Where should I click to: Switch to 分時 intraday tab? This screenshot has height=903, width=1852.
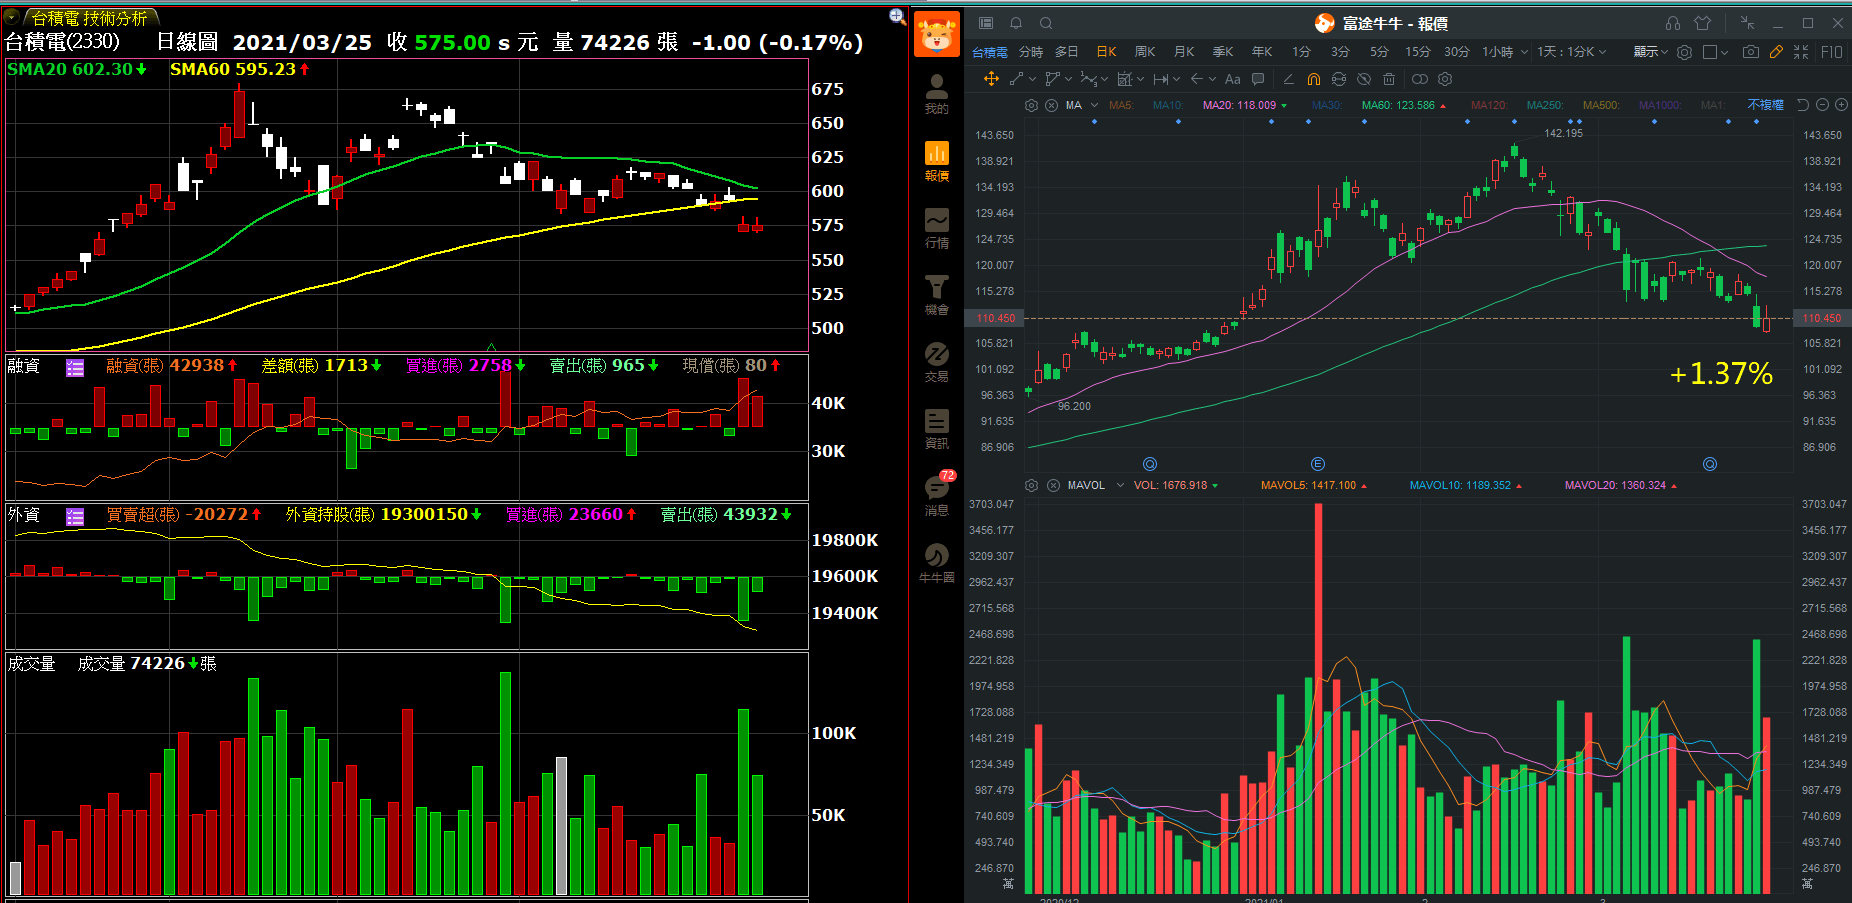1030,52
